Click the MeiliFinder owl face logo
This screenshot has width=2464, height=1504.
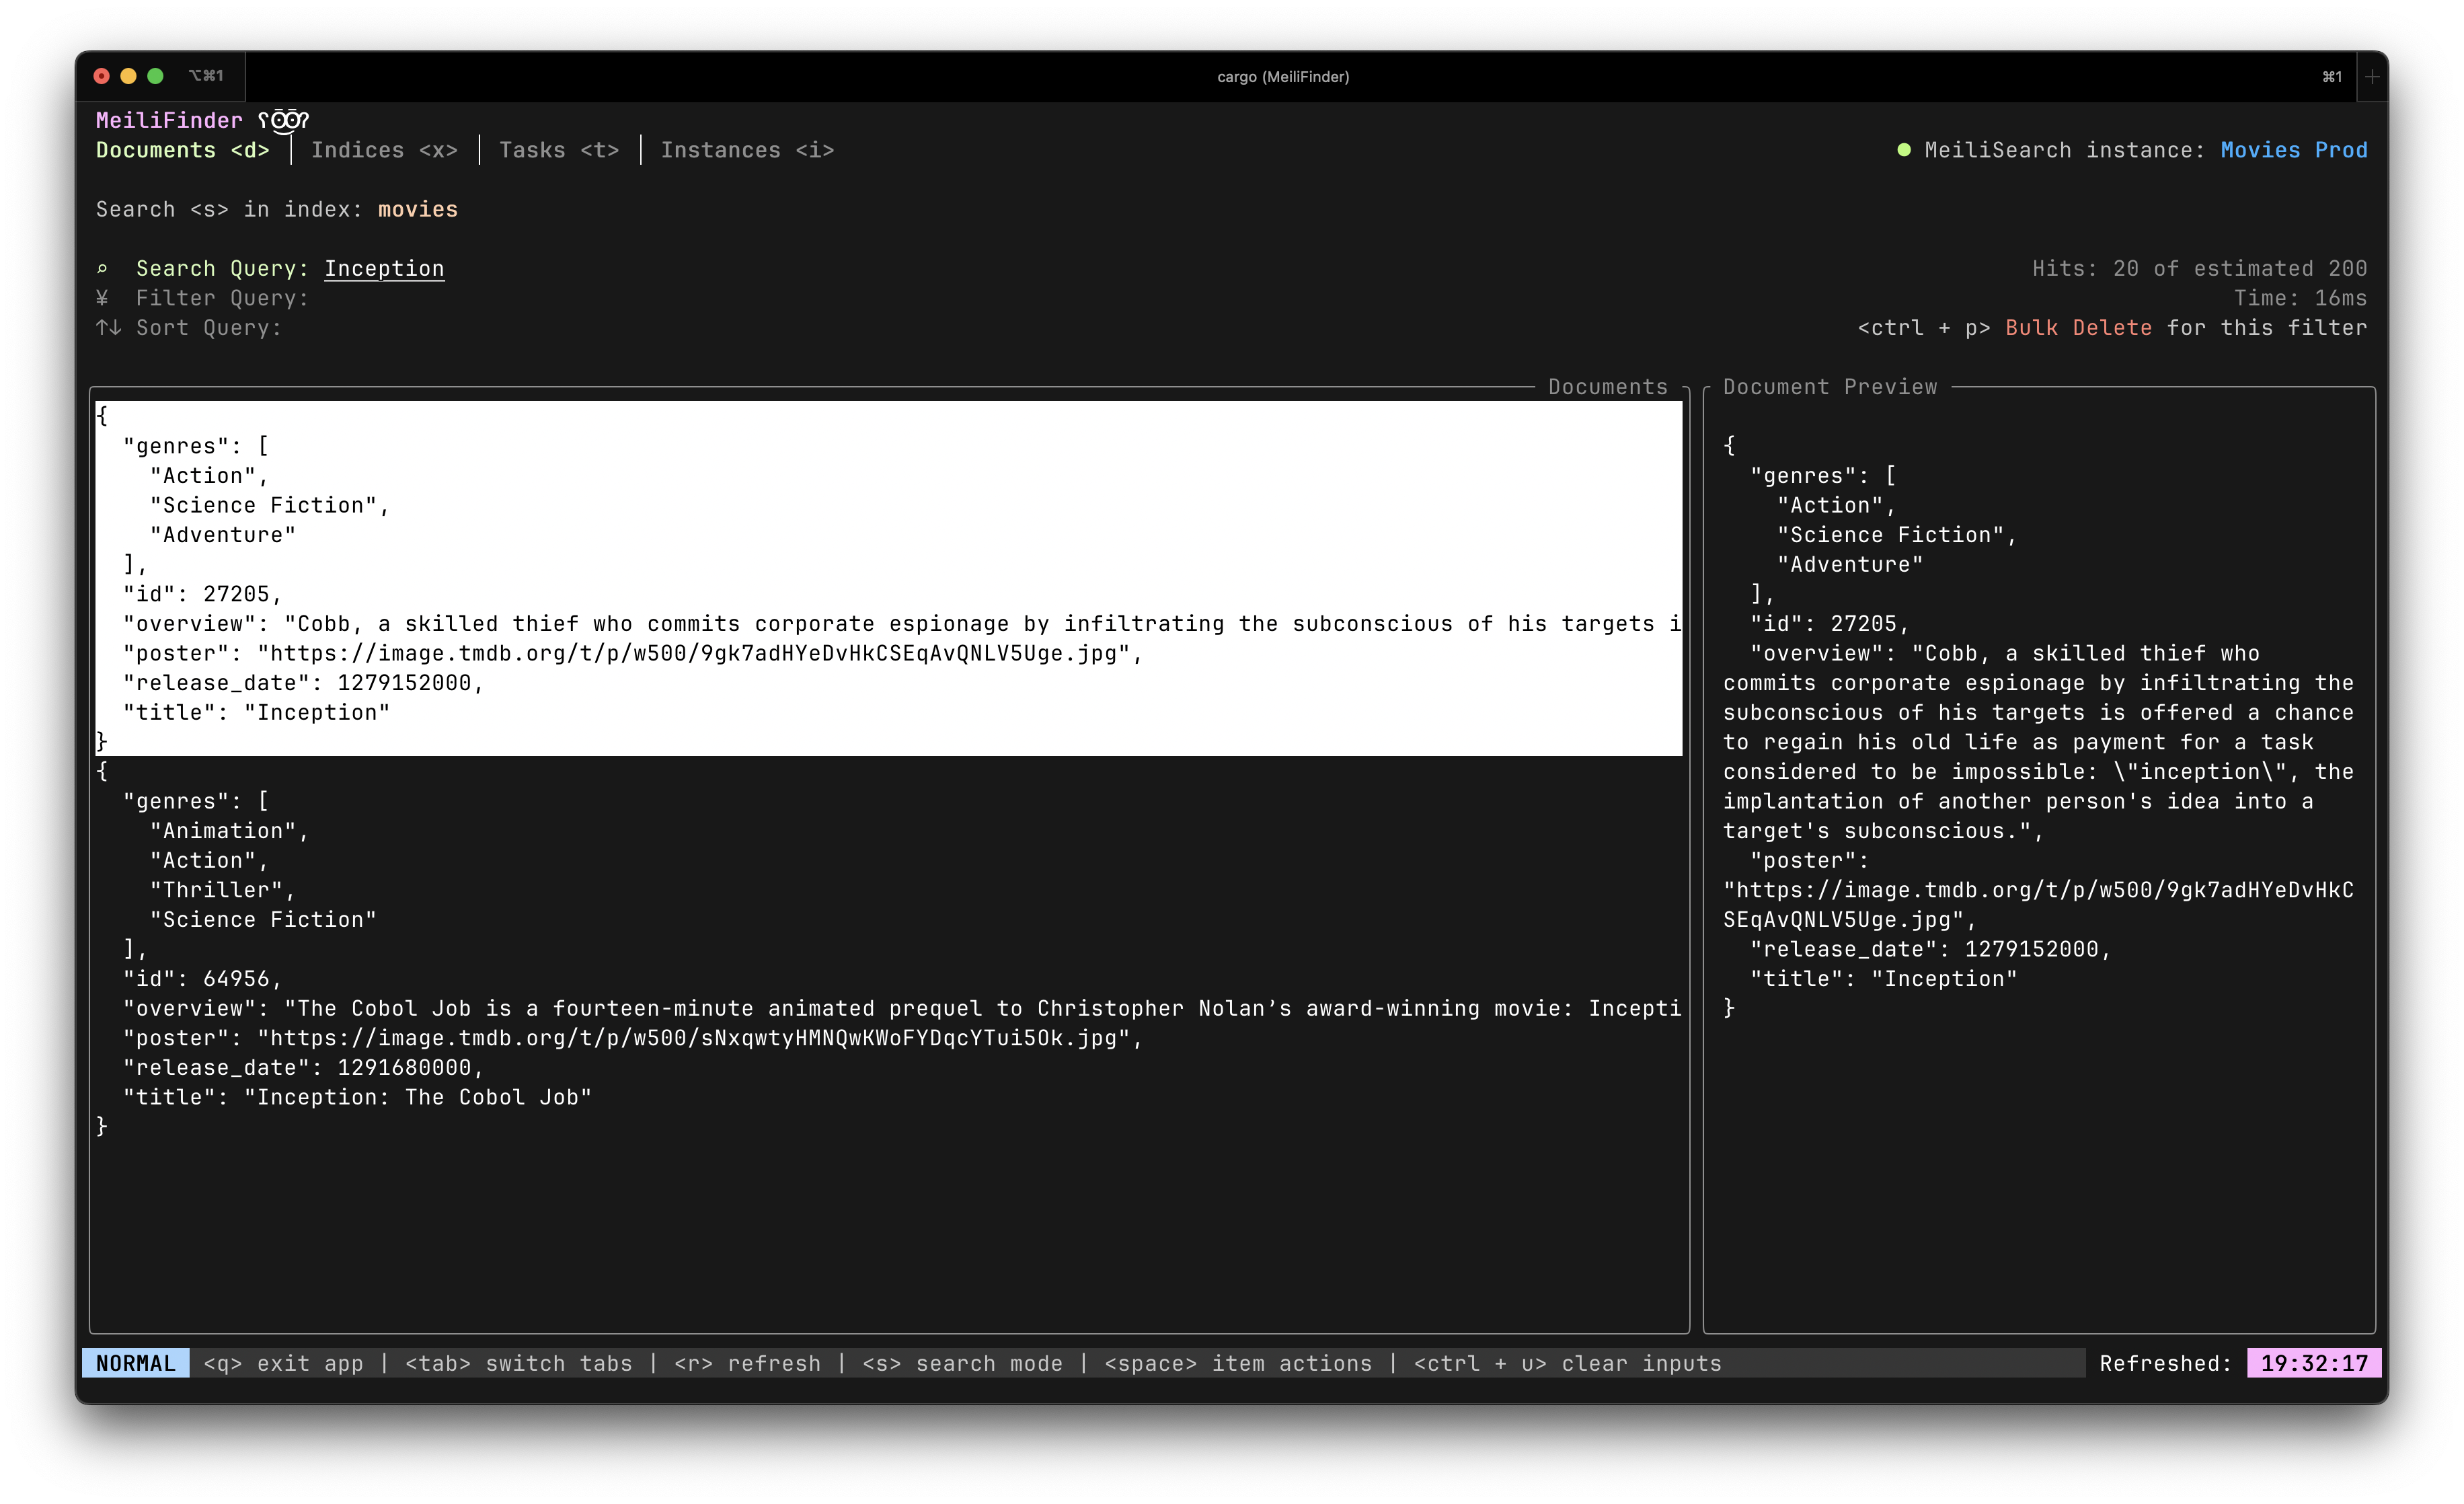[x=284, y=121]
